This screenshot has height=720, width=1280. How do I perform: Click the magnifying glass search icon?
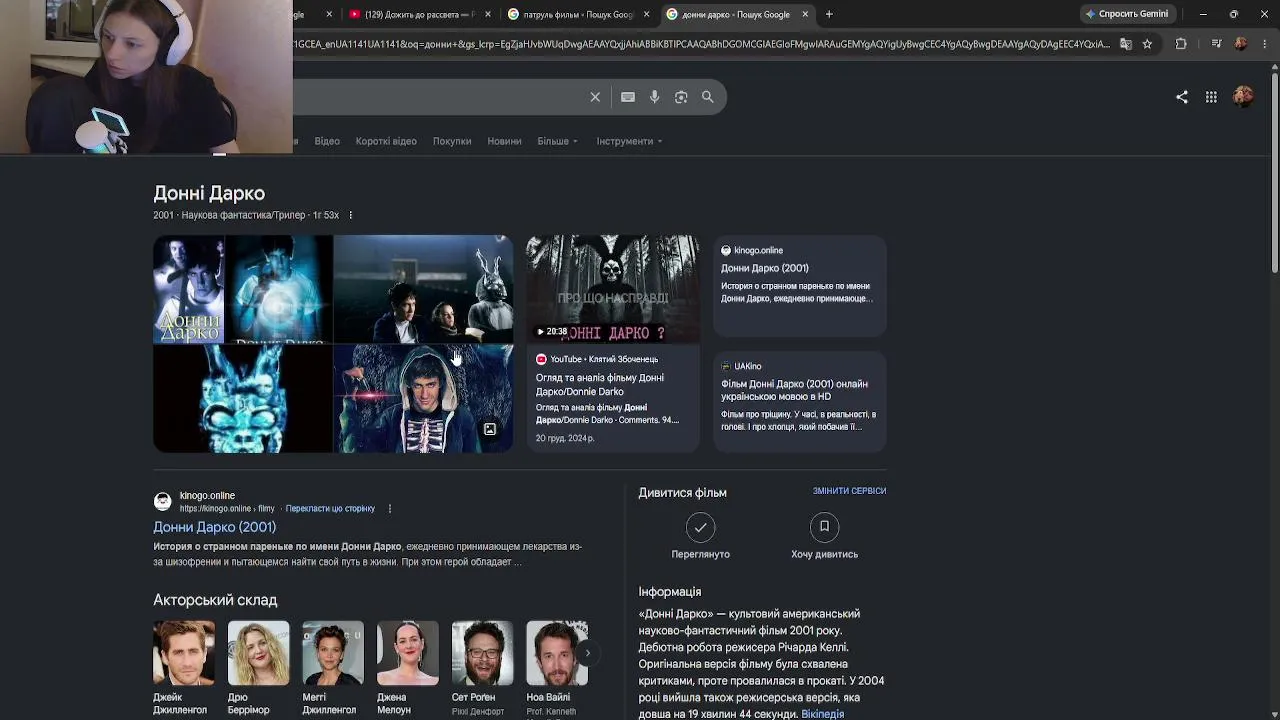(708, 97)
